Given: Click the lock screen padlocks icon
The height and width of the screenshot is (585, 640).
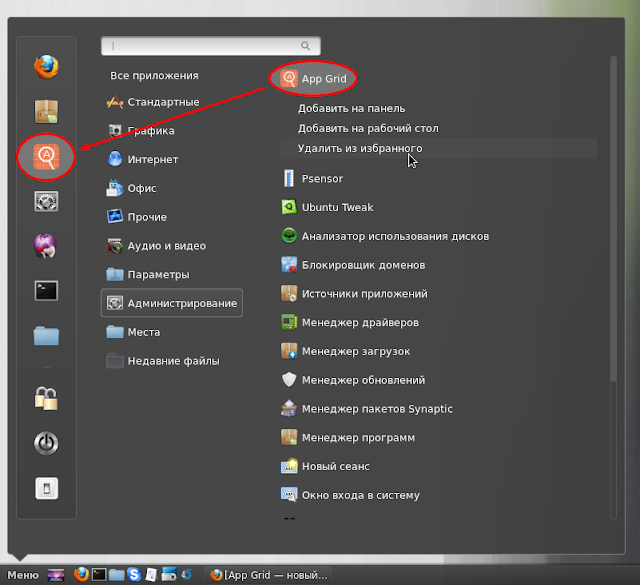Looking at the screenshot, I should (46, 398).
